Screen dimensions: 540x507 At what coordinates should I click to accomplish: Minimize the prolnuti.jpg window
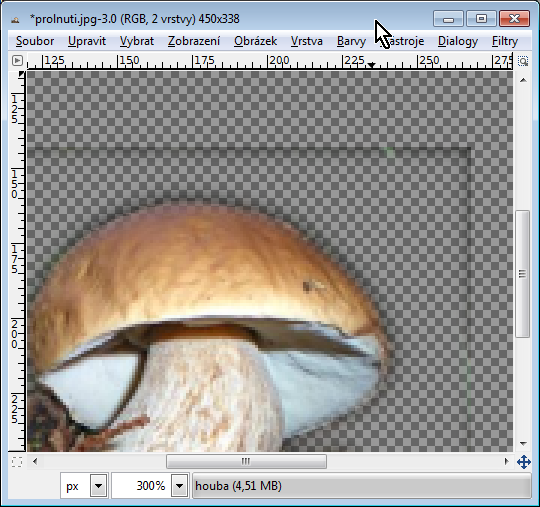coord(448,19)
